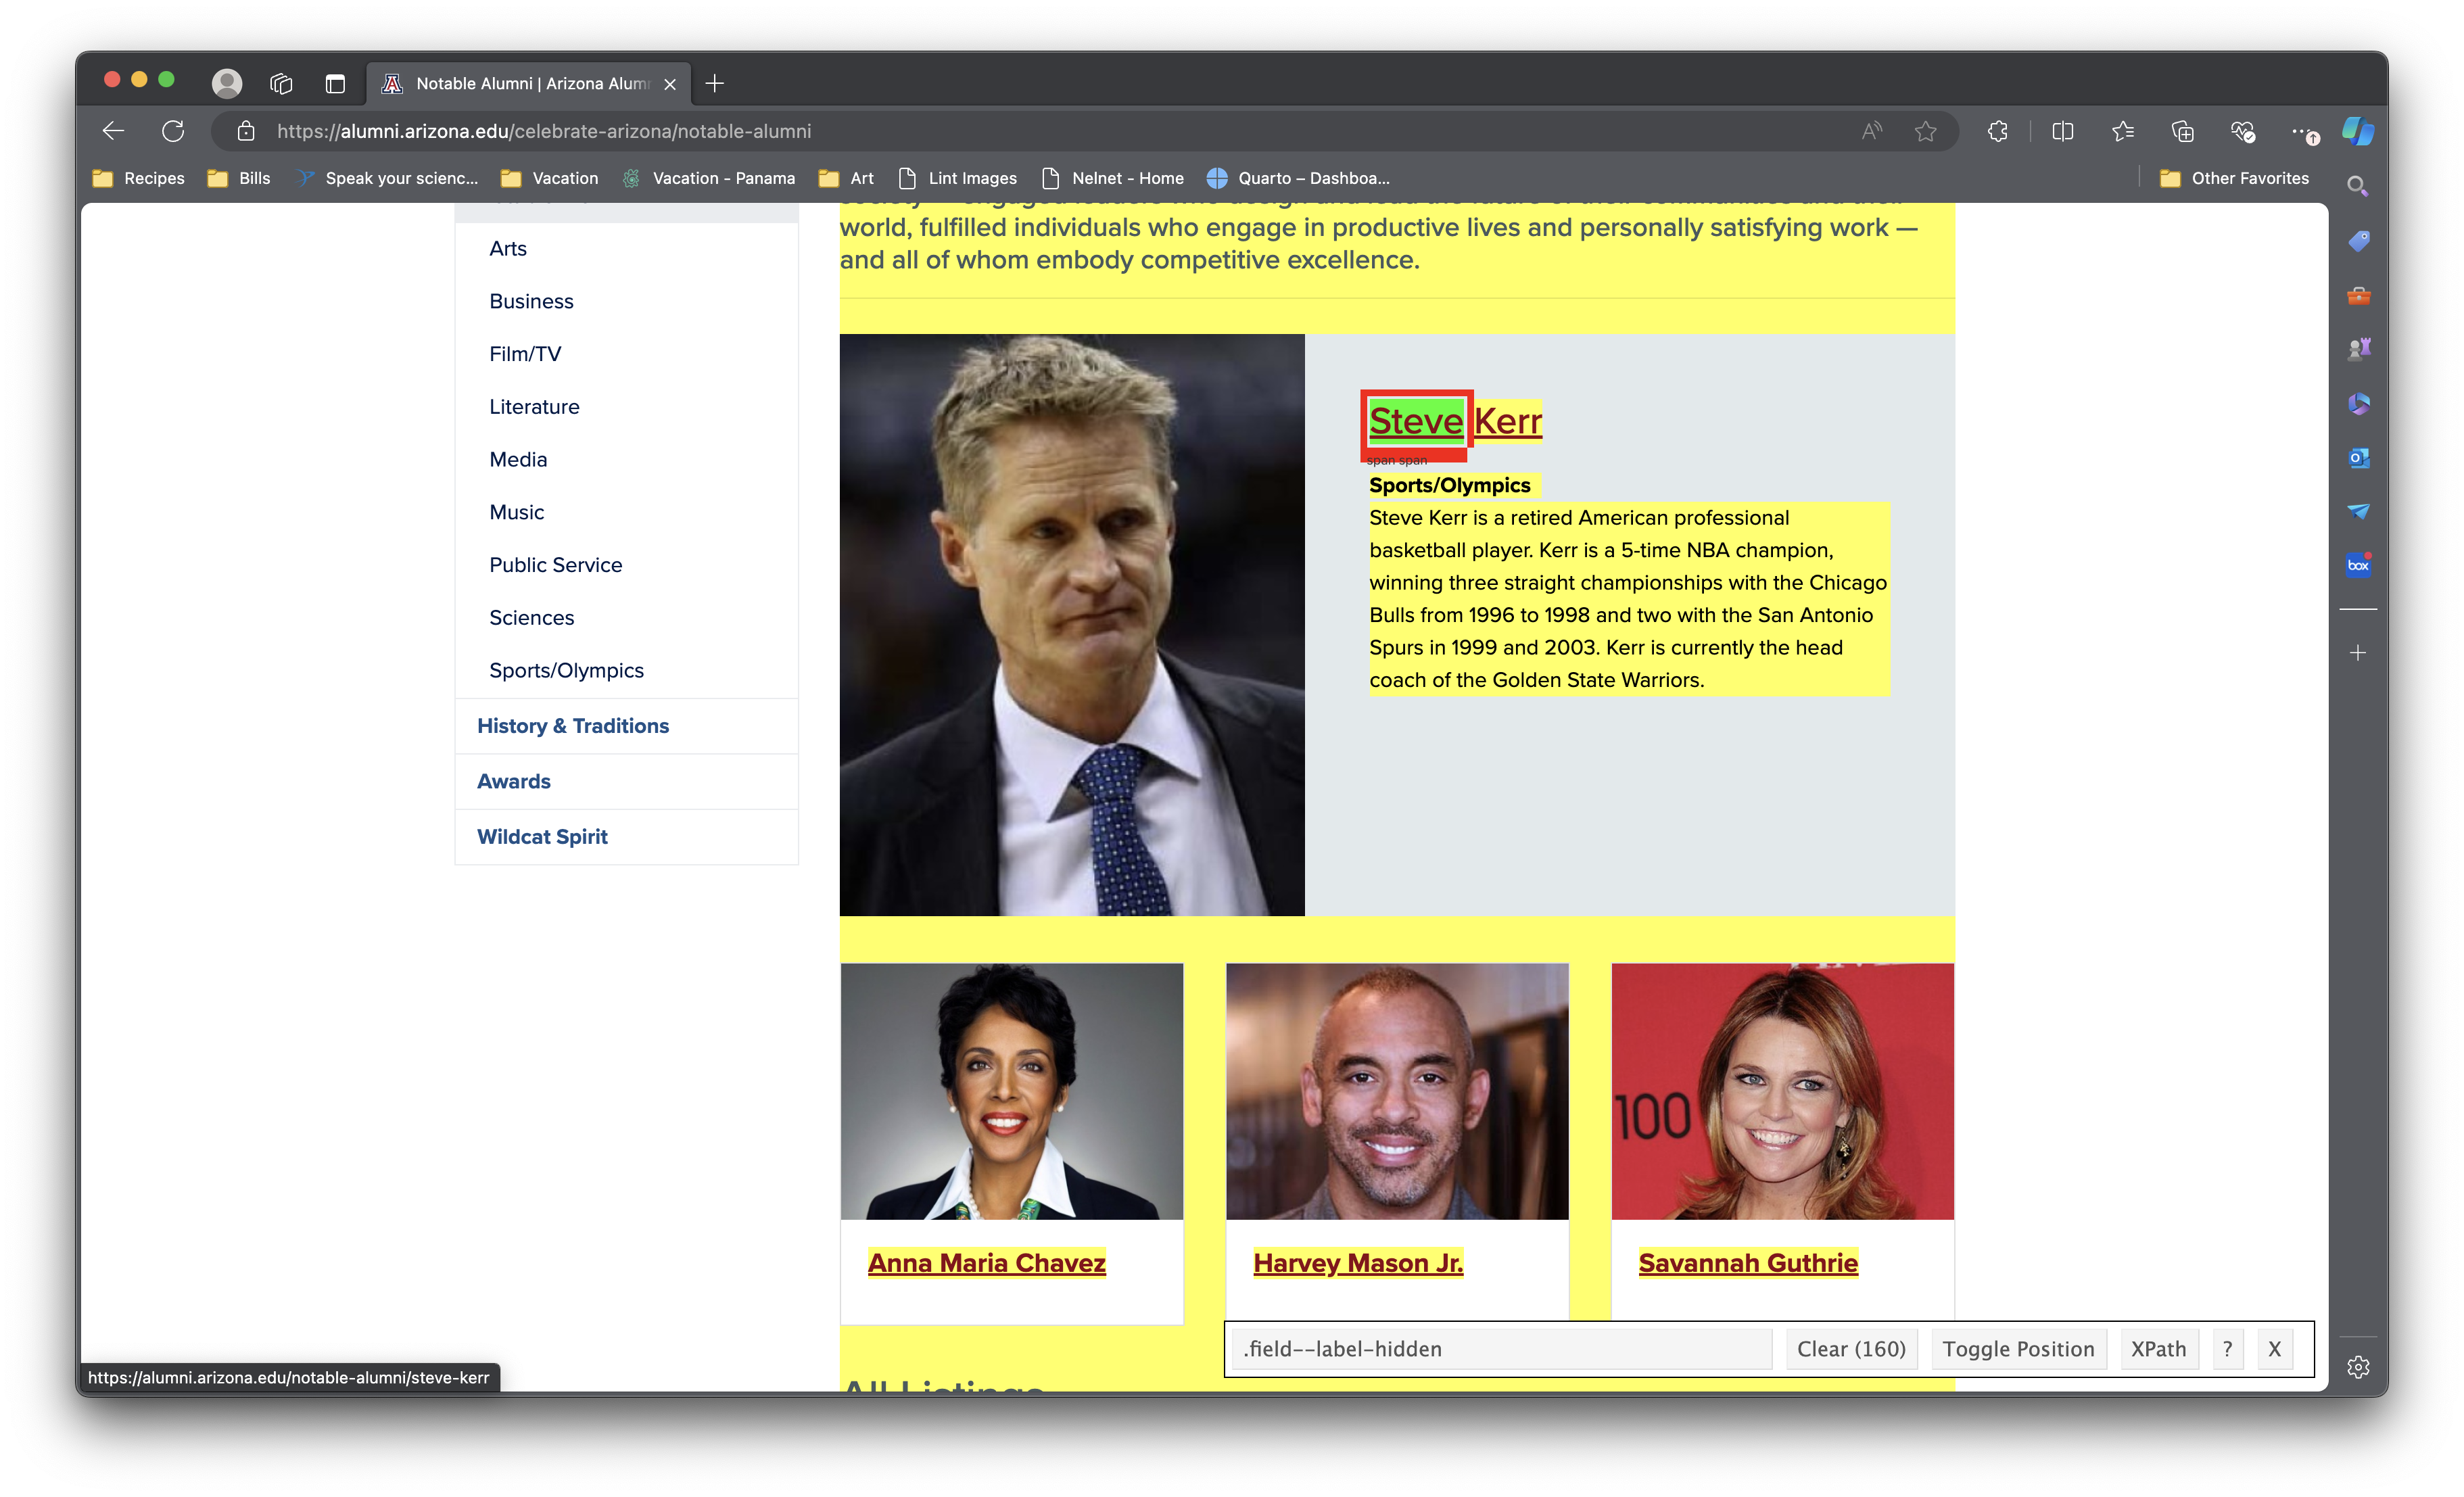
Task: Open the Extensions puzzle icon
Action: 1997,131
